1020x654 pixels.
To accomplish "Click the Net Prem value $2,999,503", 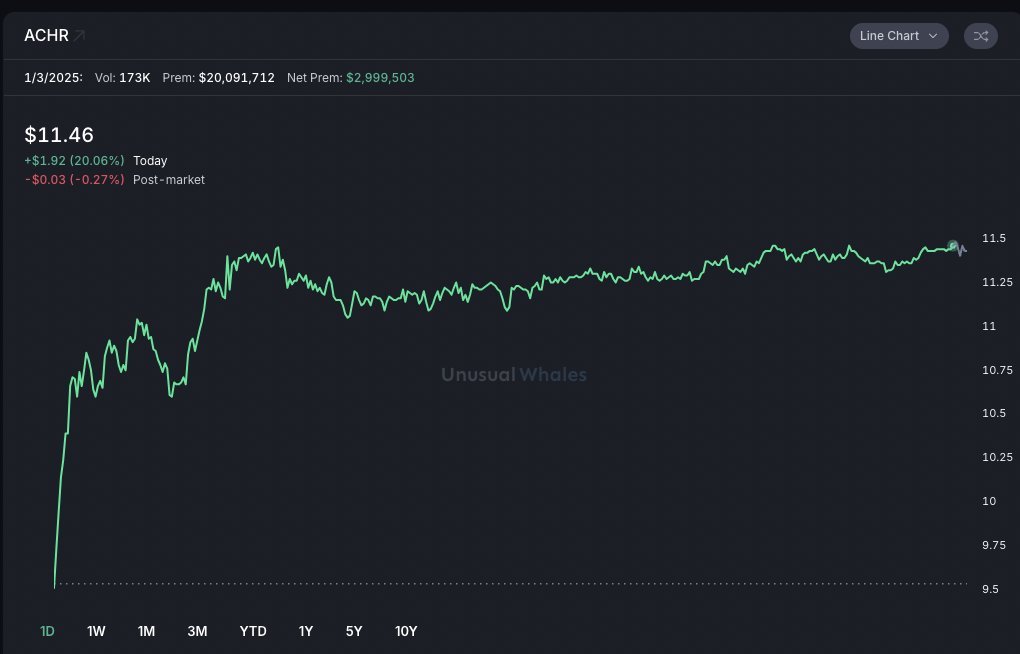I will [380, 77].
